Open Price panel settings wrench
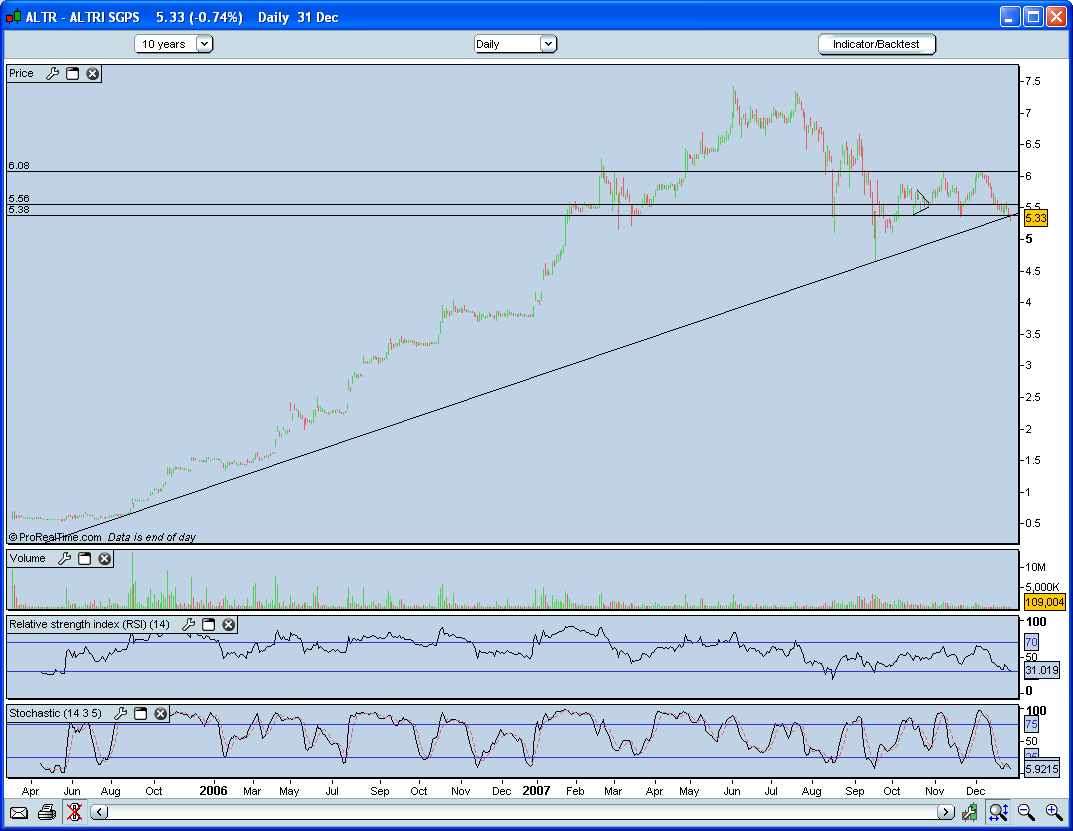Image resolution: width=1073 pixels, height=831 pixels. coord(53,73)
